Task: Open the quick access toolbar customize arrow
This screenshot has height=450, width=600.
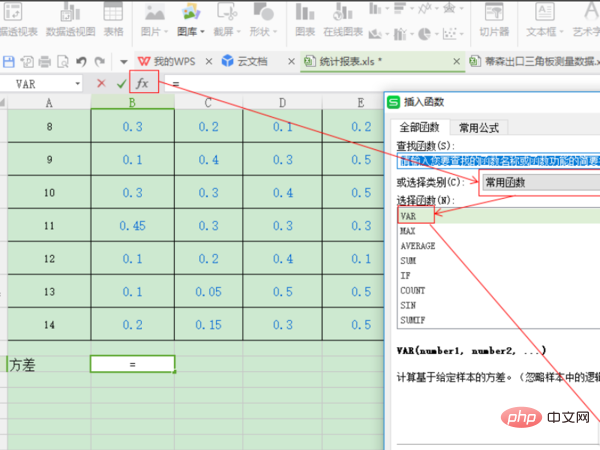Action: tap(123, 62)
